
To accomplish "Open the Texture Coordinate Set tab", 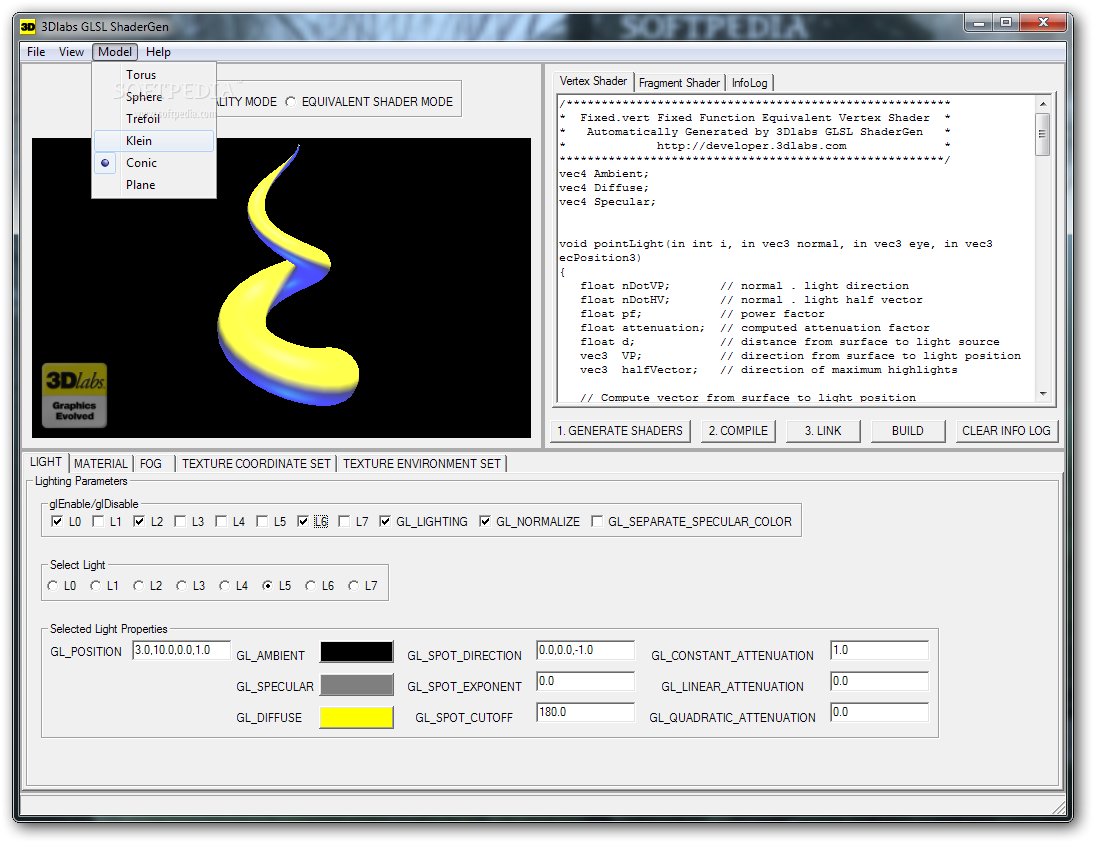I will click(x=256, y=464).
